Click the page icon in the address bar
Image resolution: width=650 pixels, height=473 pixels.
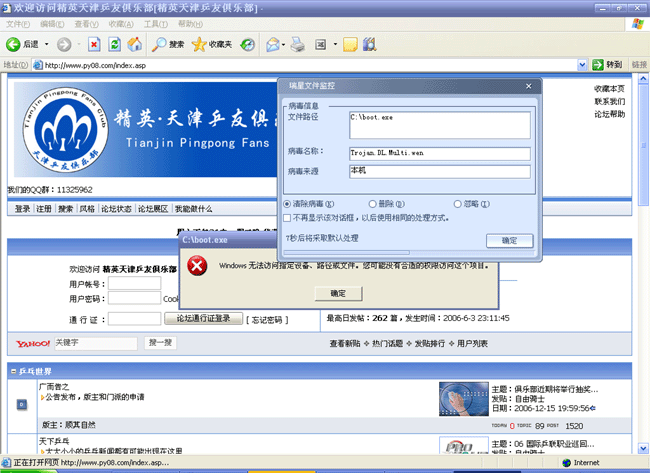tap(38, 65)
